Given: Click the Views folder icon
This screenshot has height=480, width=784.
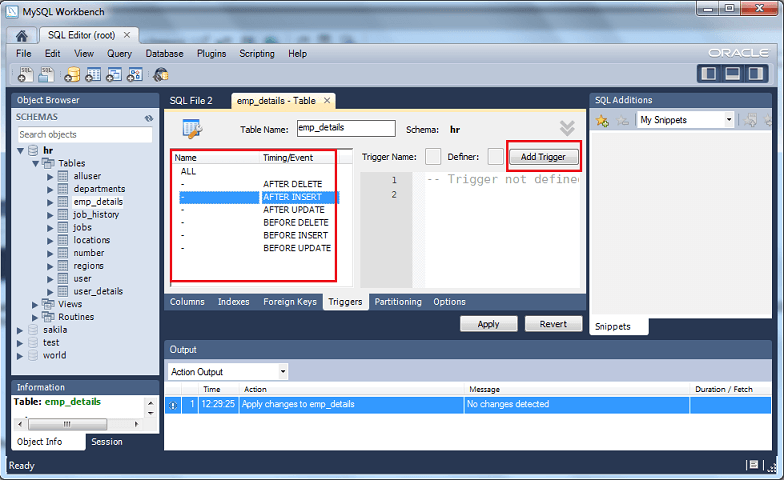Looking at the screenshot, I should click(48, 304).
